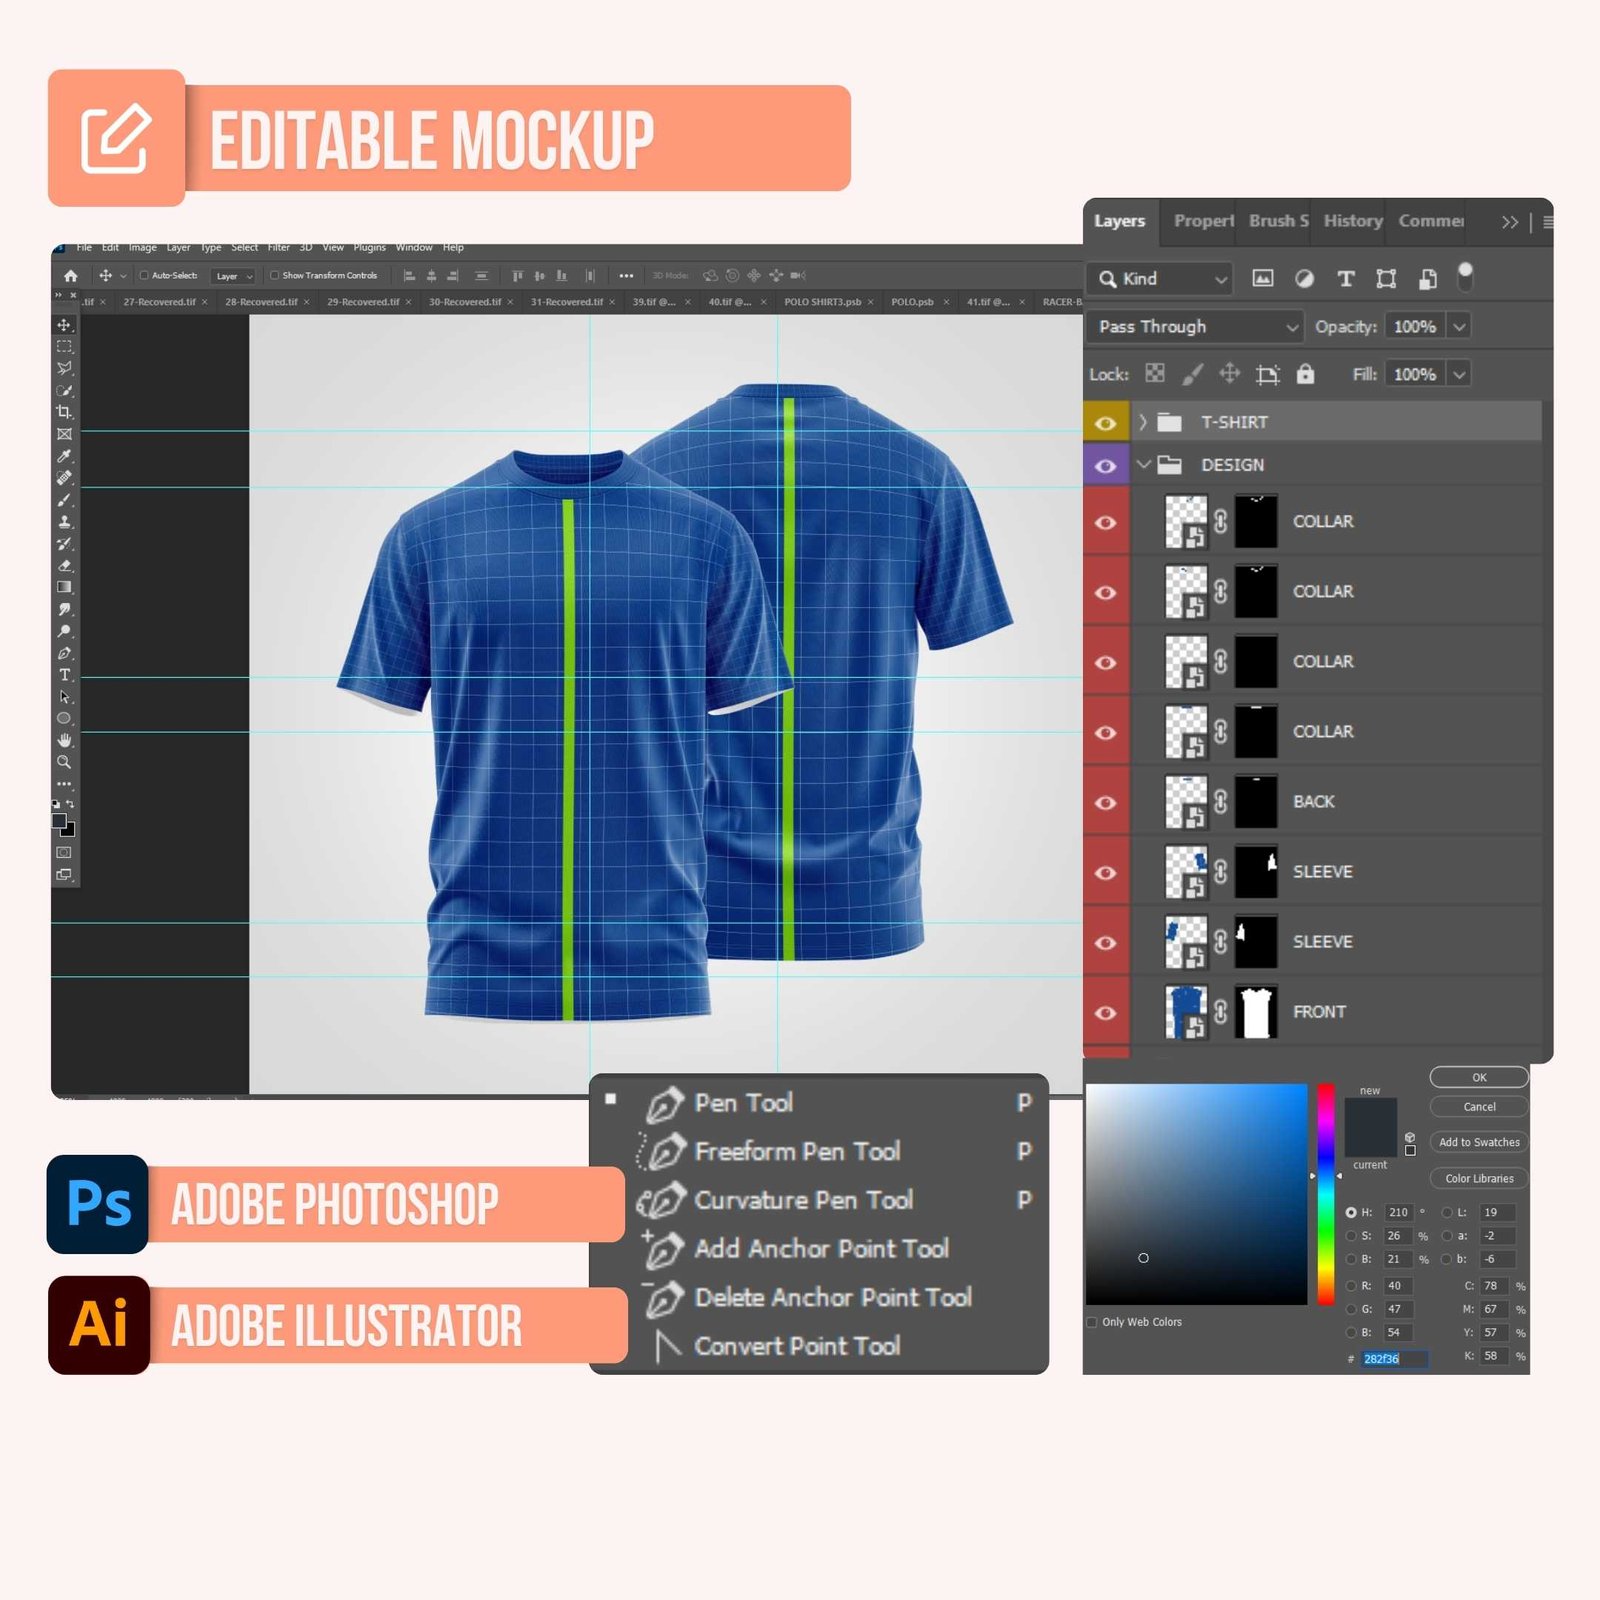Hide the T-SHIRT group with eye icon
The image size is (1600, 1600).
point(1105,423)
